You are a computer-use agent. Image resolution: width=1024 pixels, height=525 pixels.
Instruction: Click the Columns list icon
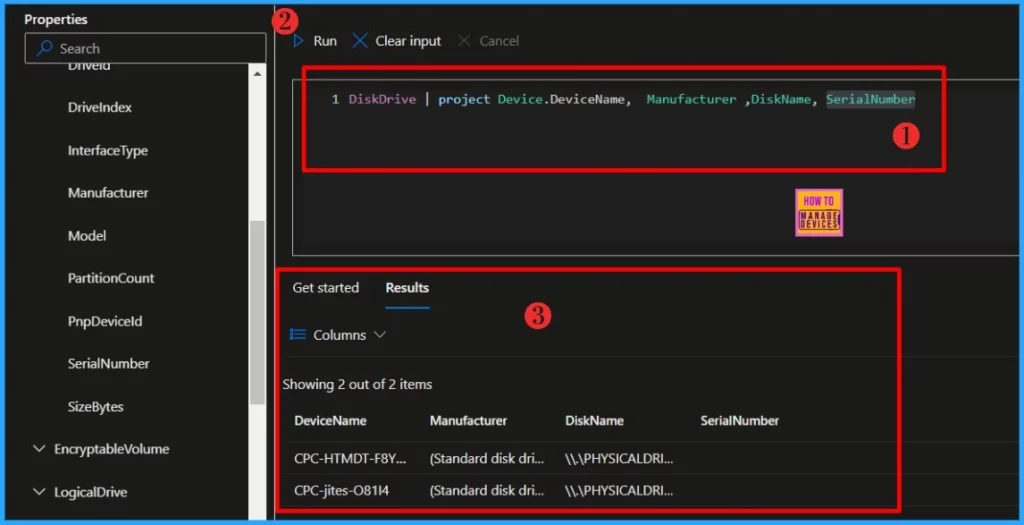298,335
